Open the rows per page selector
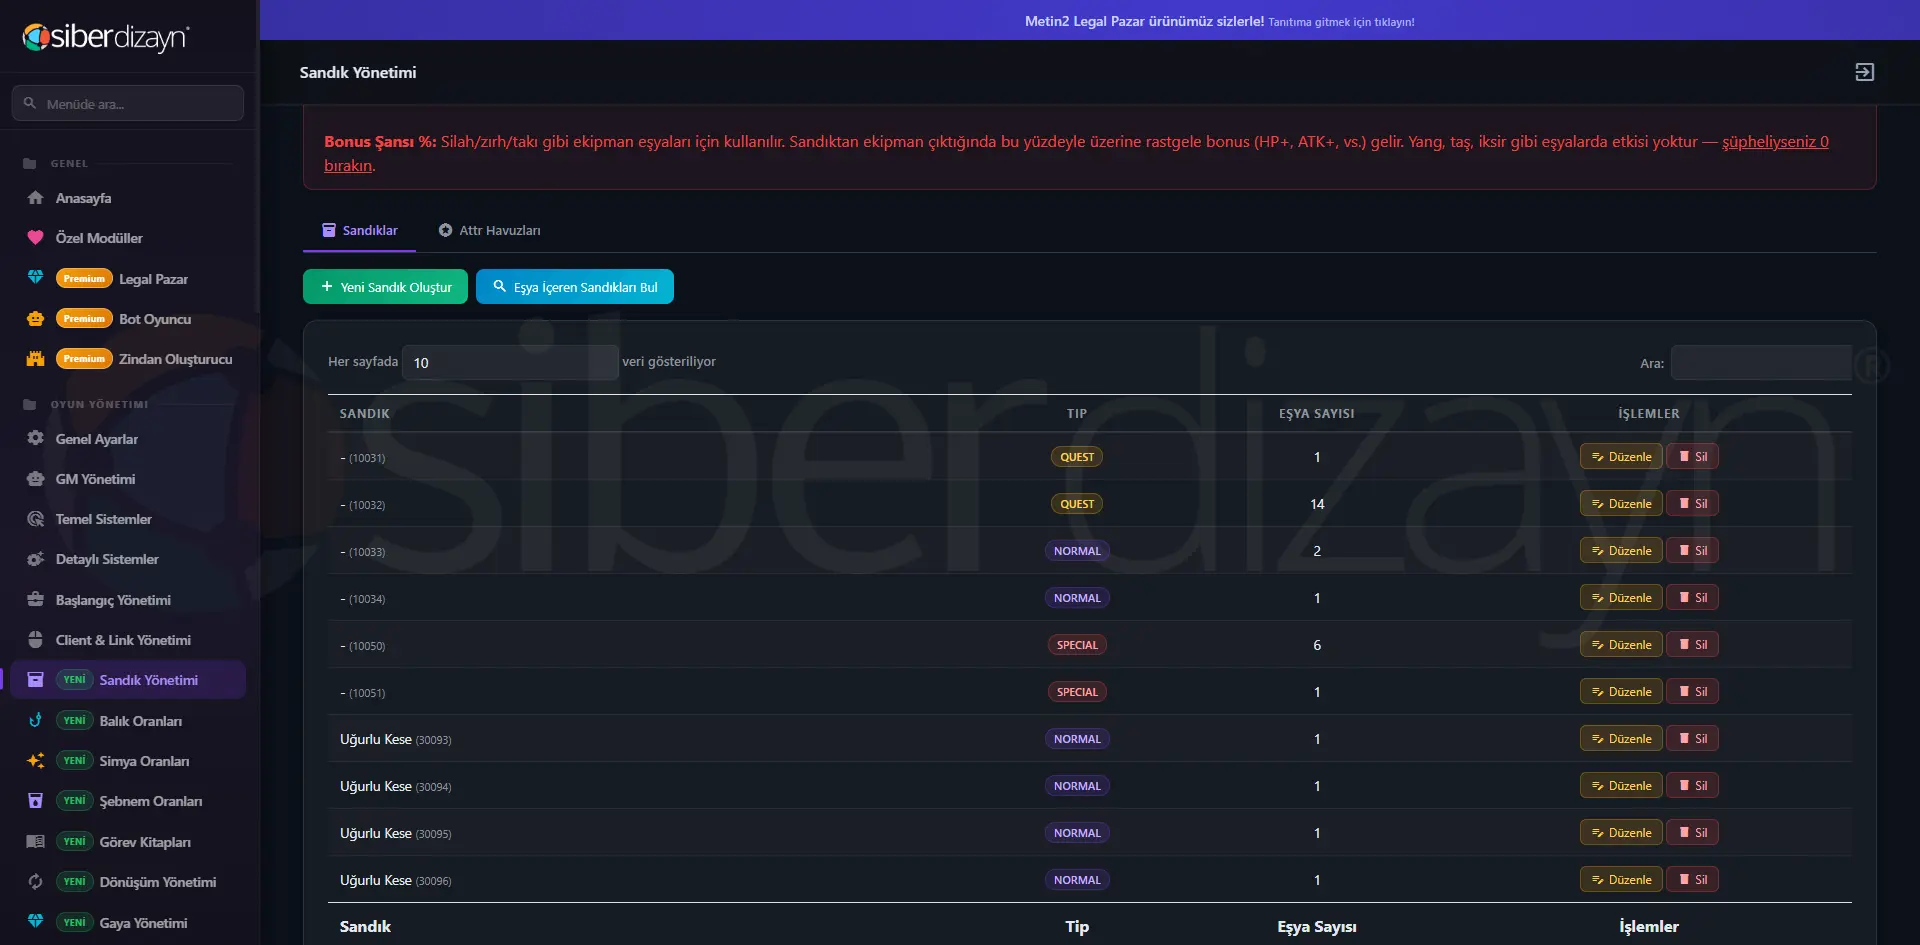Viewport: 1920px width, 945px height. tap(510, 362)
